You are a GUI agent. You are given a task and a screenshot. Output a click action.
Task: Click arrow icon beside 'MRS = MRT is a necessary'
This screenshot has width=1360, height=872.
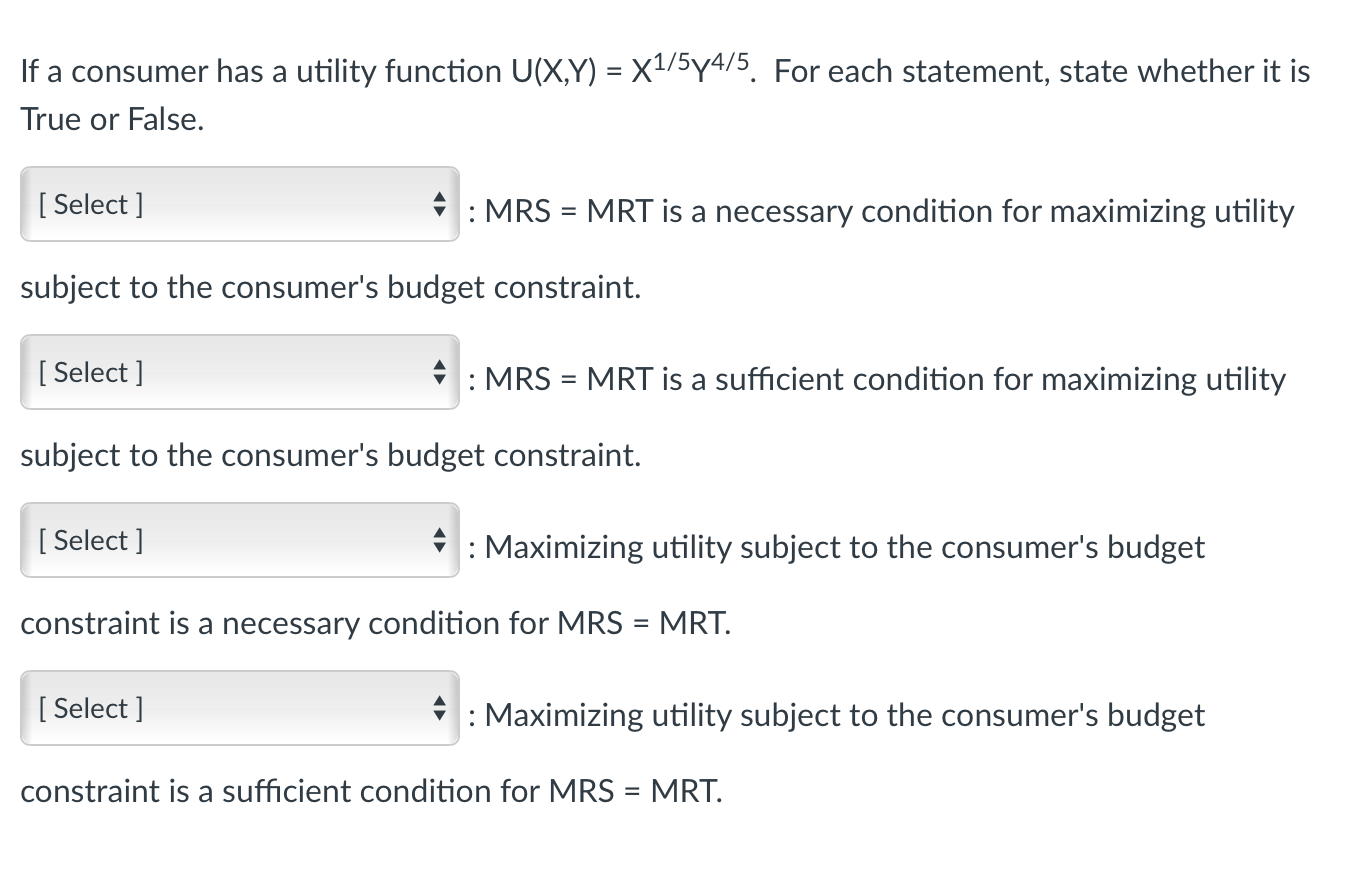click(438, 205)
